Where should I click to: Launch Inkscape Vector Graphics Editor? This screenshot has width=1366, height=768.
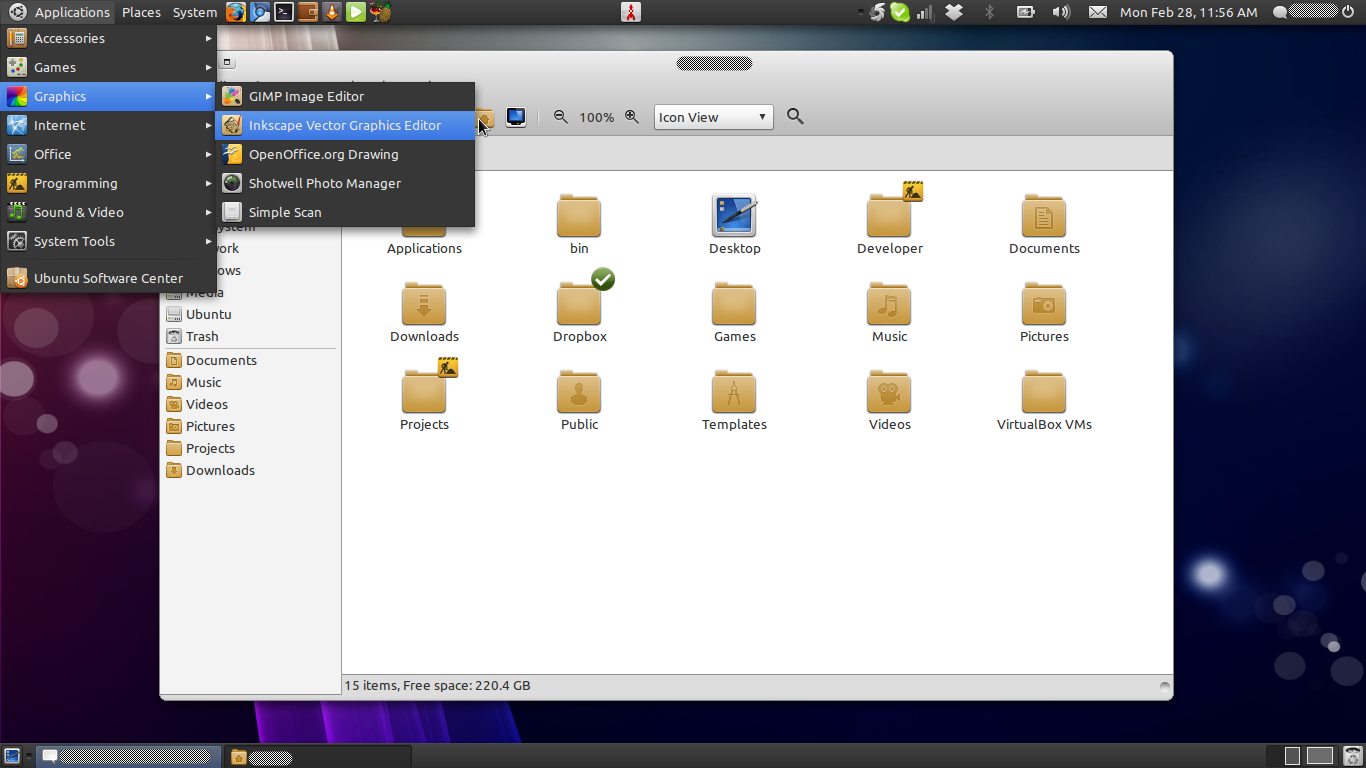click(x=346, y=125)
